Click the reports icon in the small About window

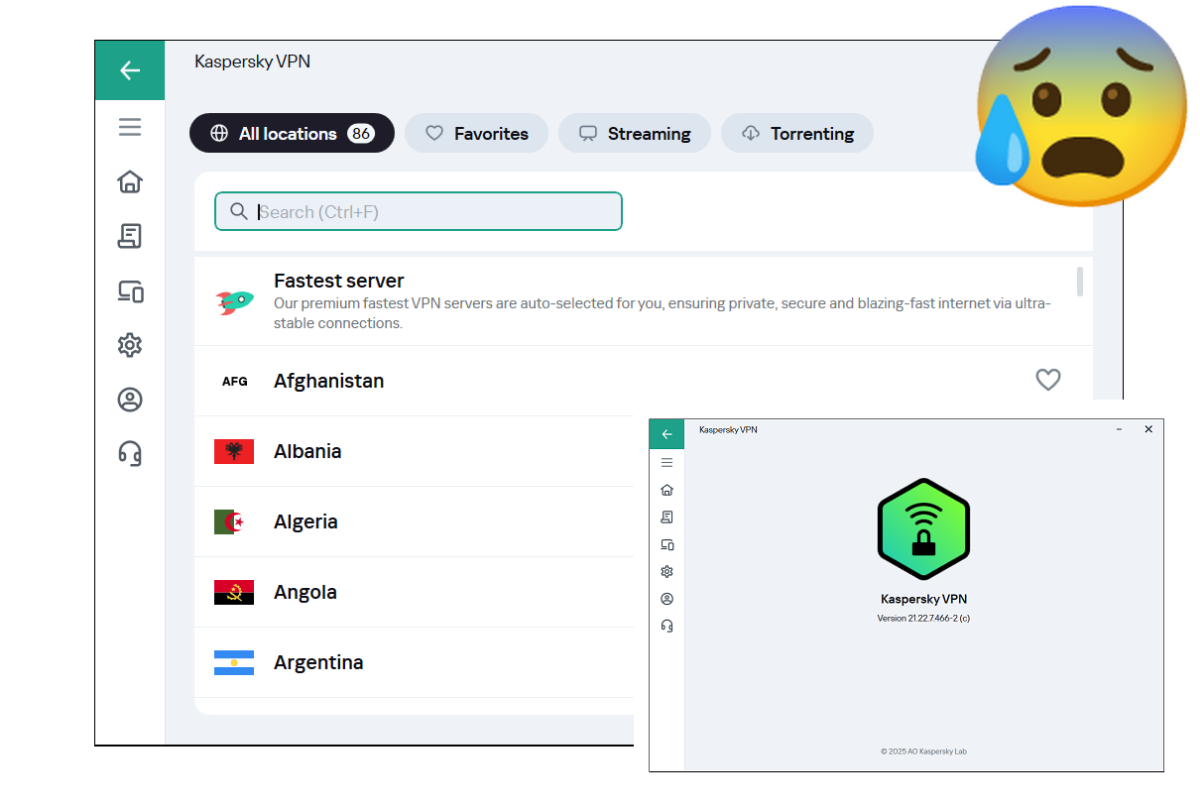[x=667, y=517]
